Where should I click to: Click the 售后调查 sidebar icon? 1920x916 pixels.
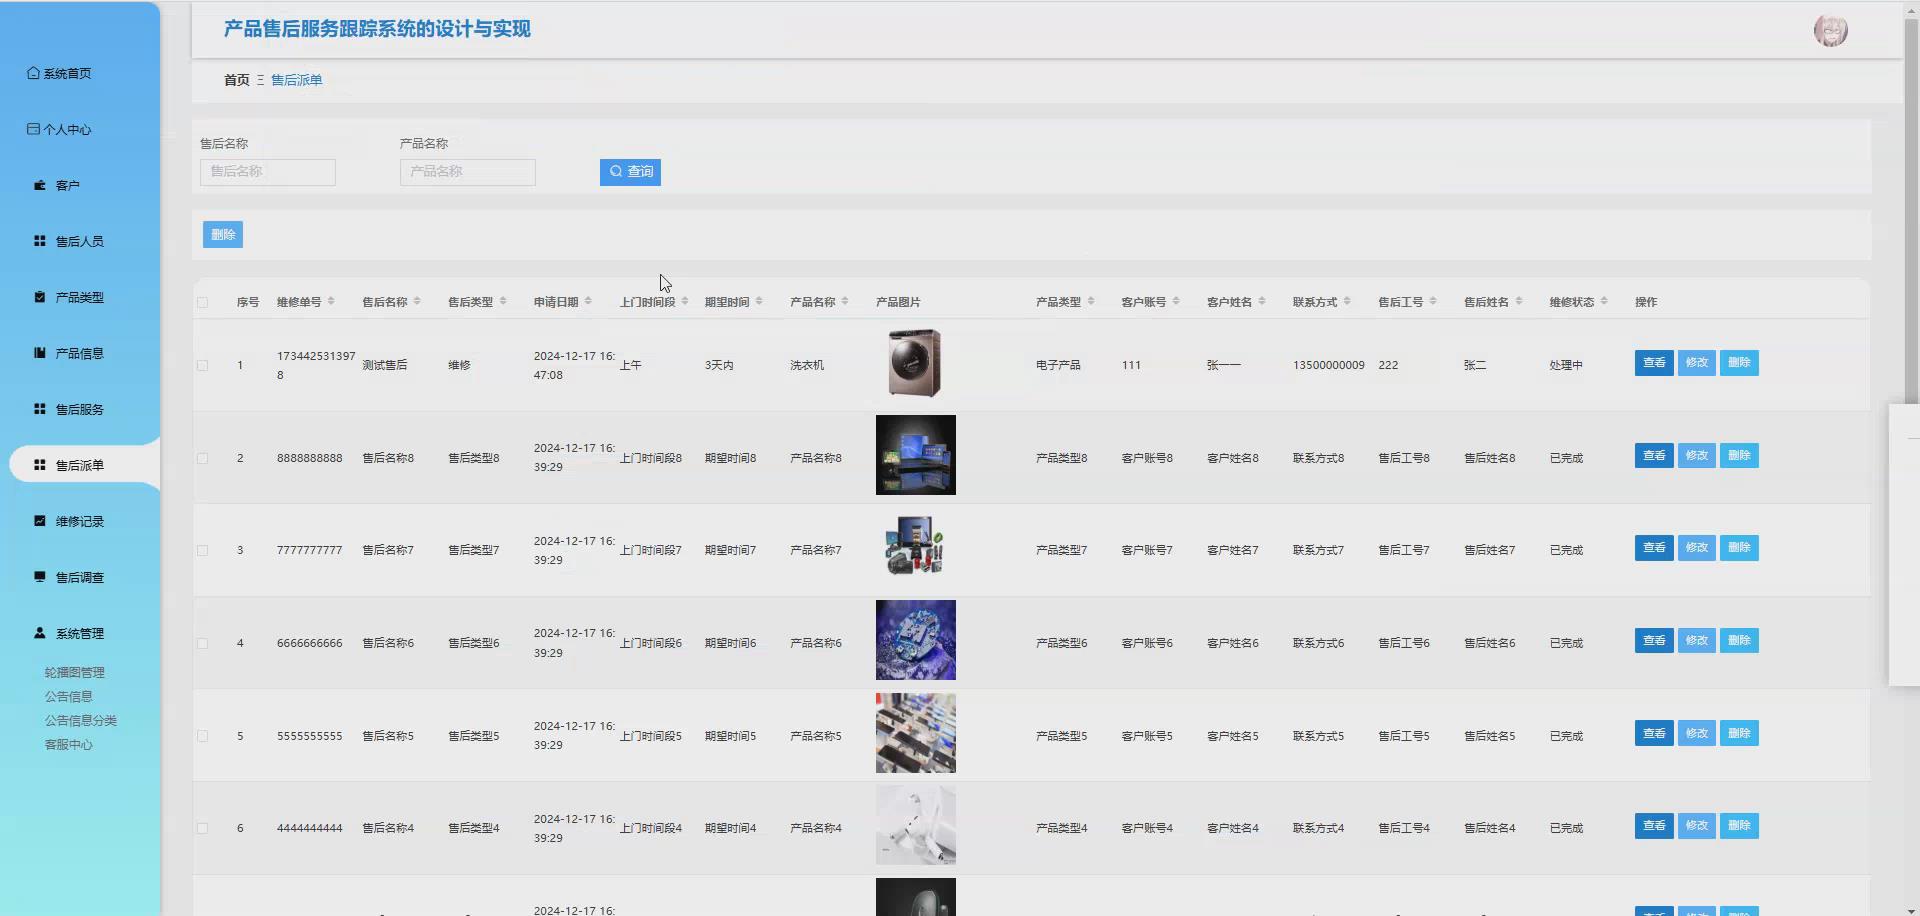coord(40,577)
